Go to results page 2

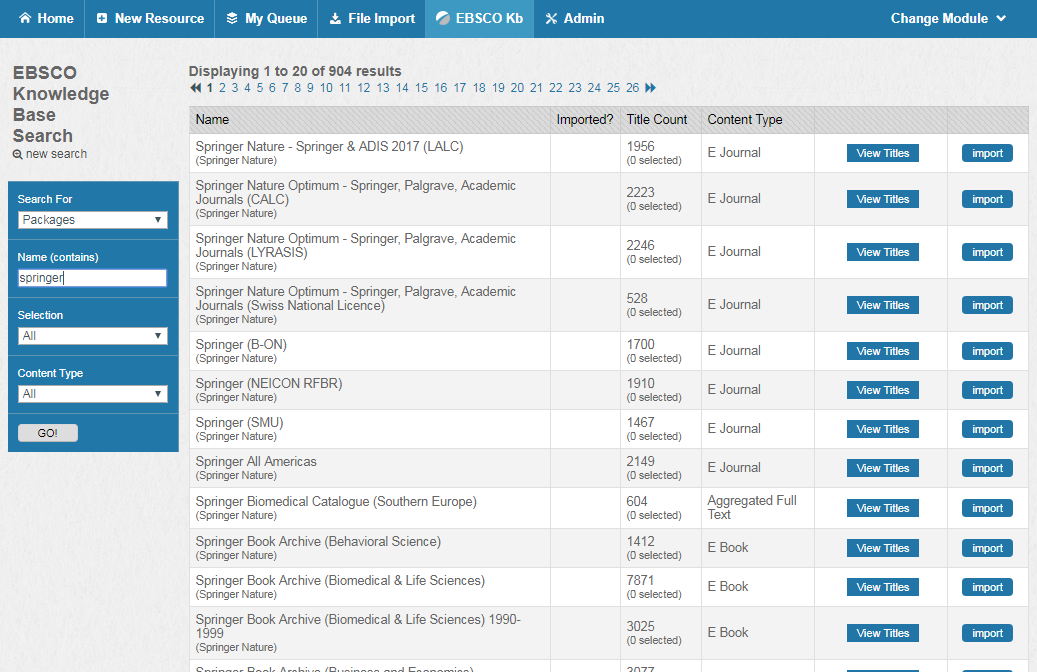coord(222,88)
